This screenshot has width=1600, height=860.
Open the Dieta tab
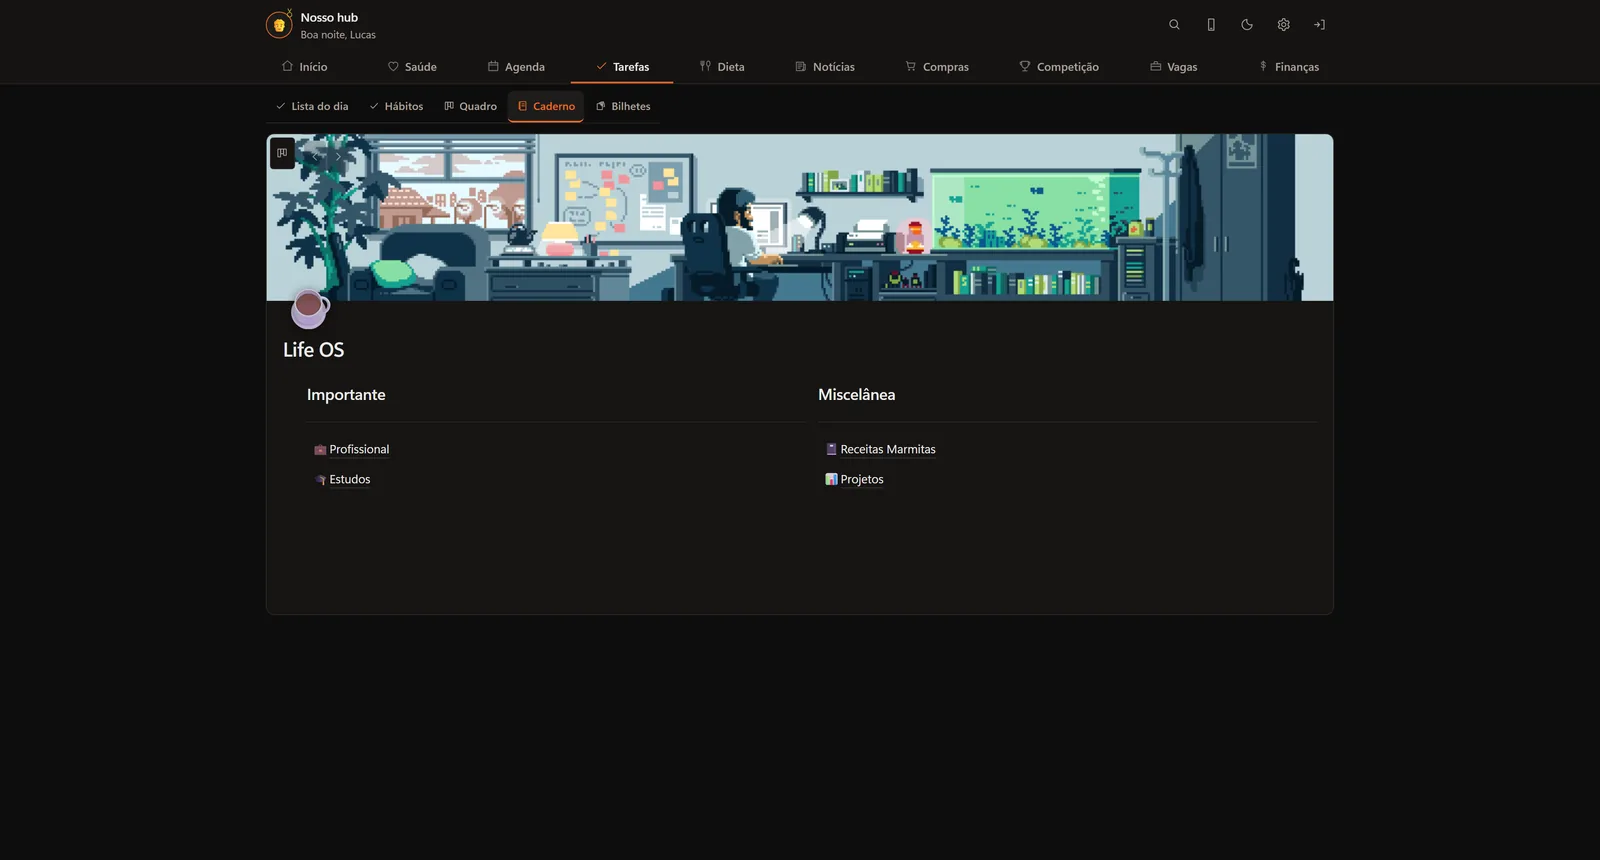coord(722,67)
